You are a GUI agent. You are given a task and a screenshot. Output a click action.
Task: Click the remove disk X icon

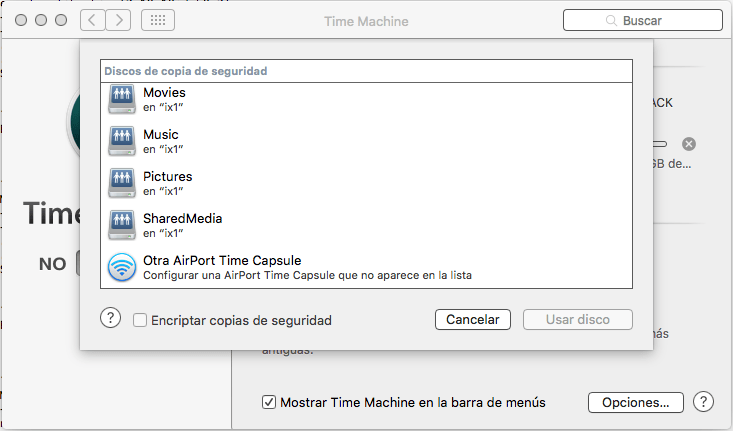(x=689, y=144)
